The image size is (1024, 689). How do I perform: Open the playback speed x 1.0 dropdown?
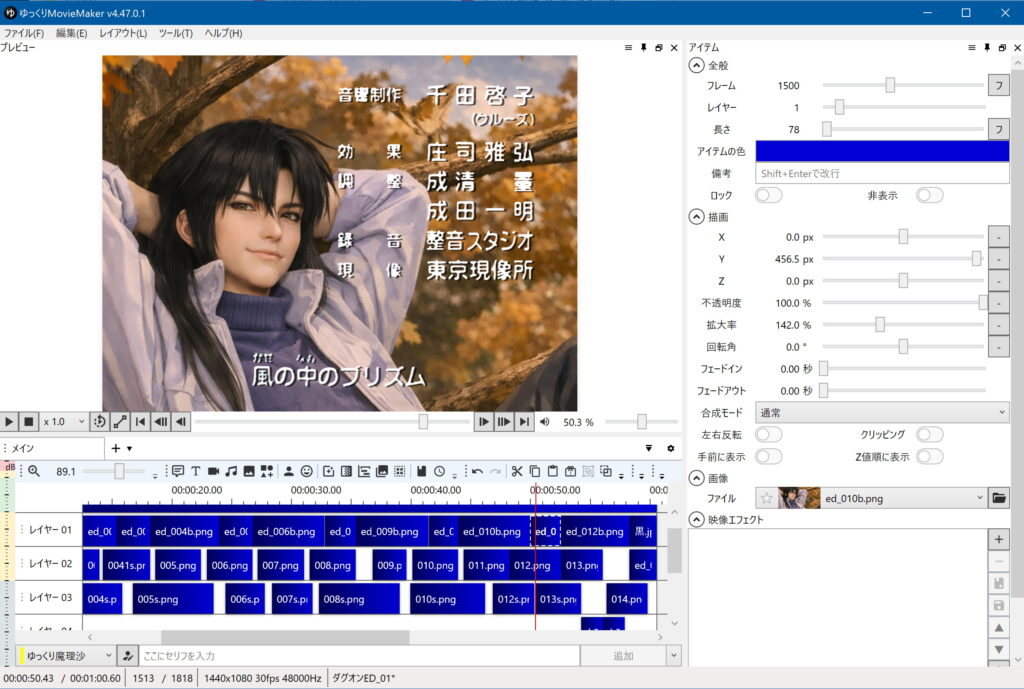pyautogui.click(x=62, y=422)
